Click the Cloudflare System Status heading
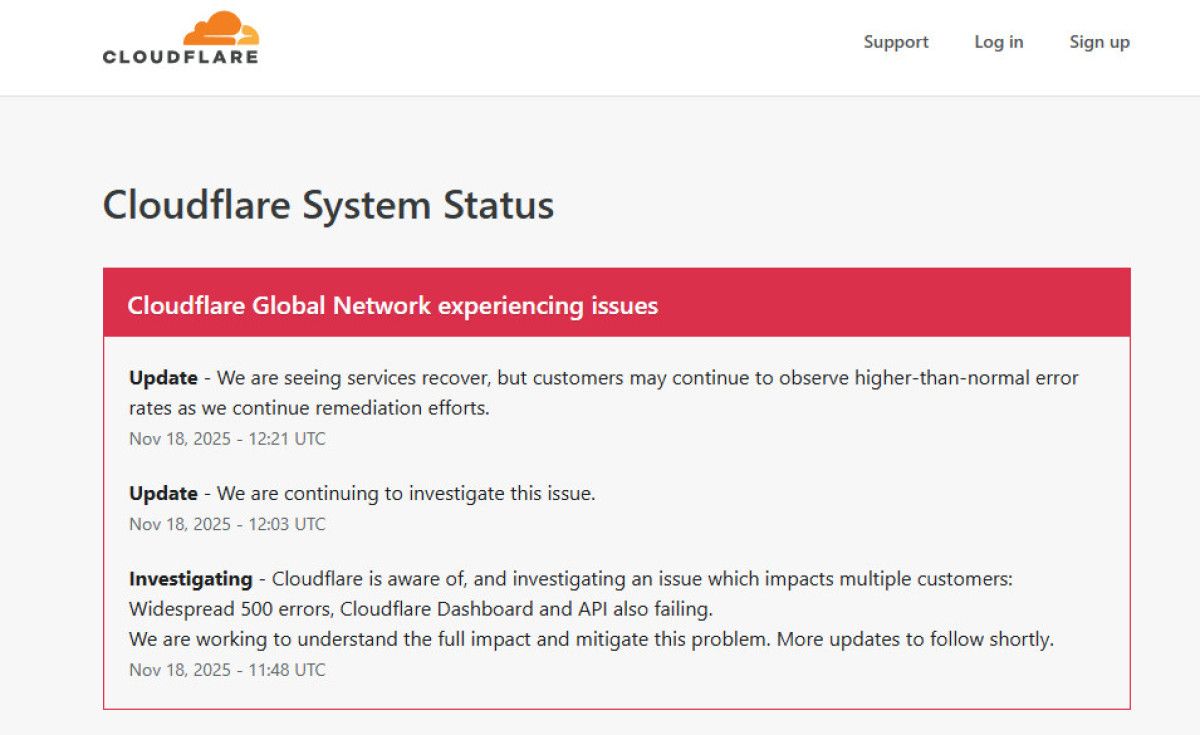 pos(328,205)
